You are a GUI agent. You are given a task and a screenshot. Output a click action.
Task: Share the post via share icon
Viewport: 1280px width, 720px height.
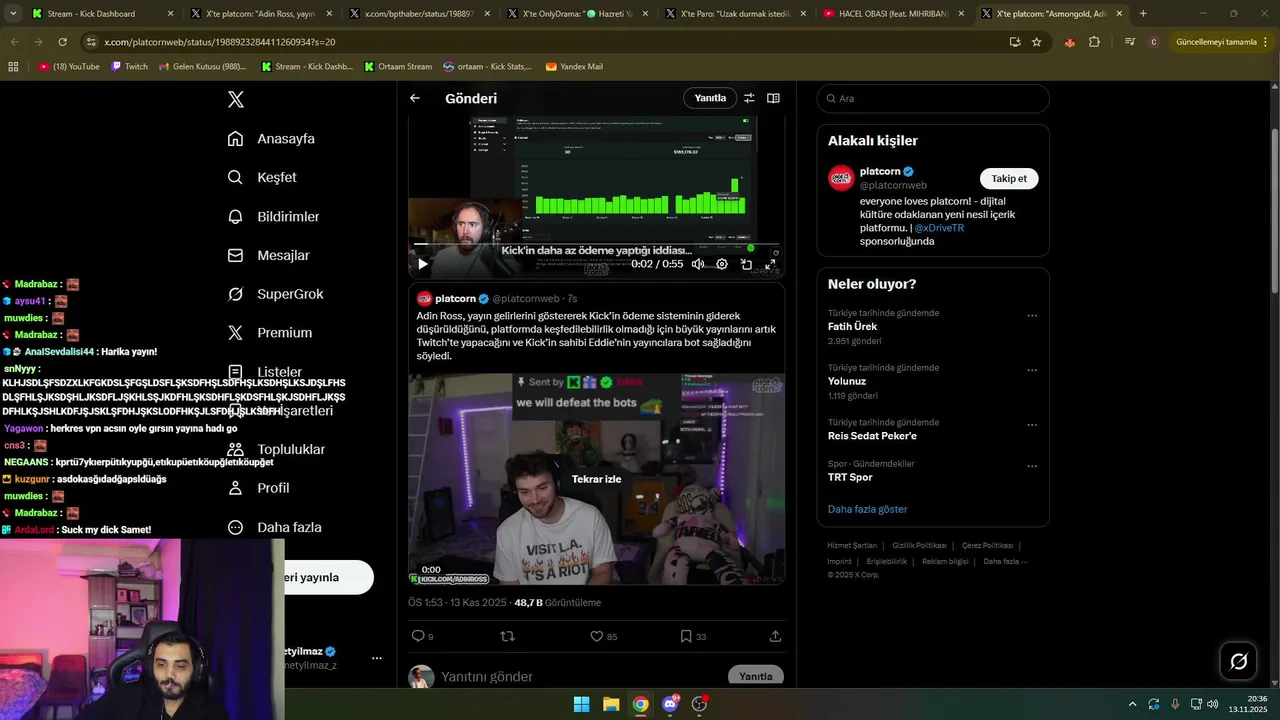(775, 636)
